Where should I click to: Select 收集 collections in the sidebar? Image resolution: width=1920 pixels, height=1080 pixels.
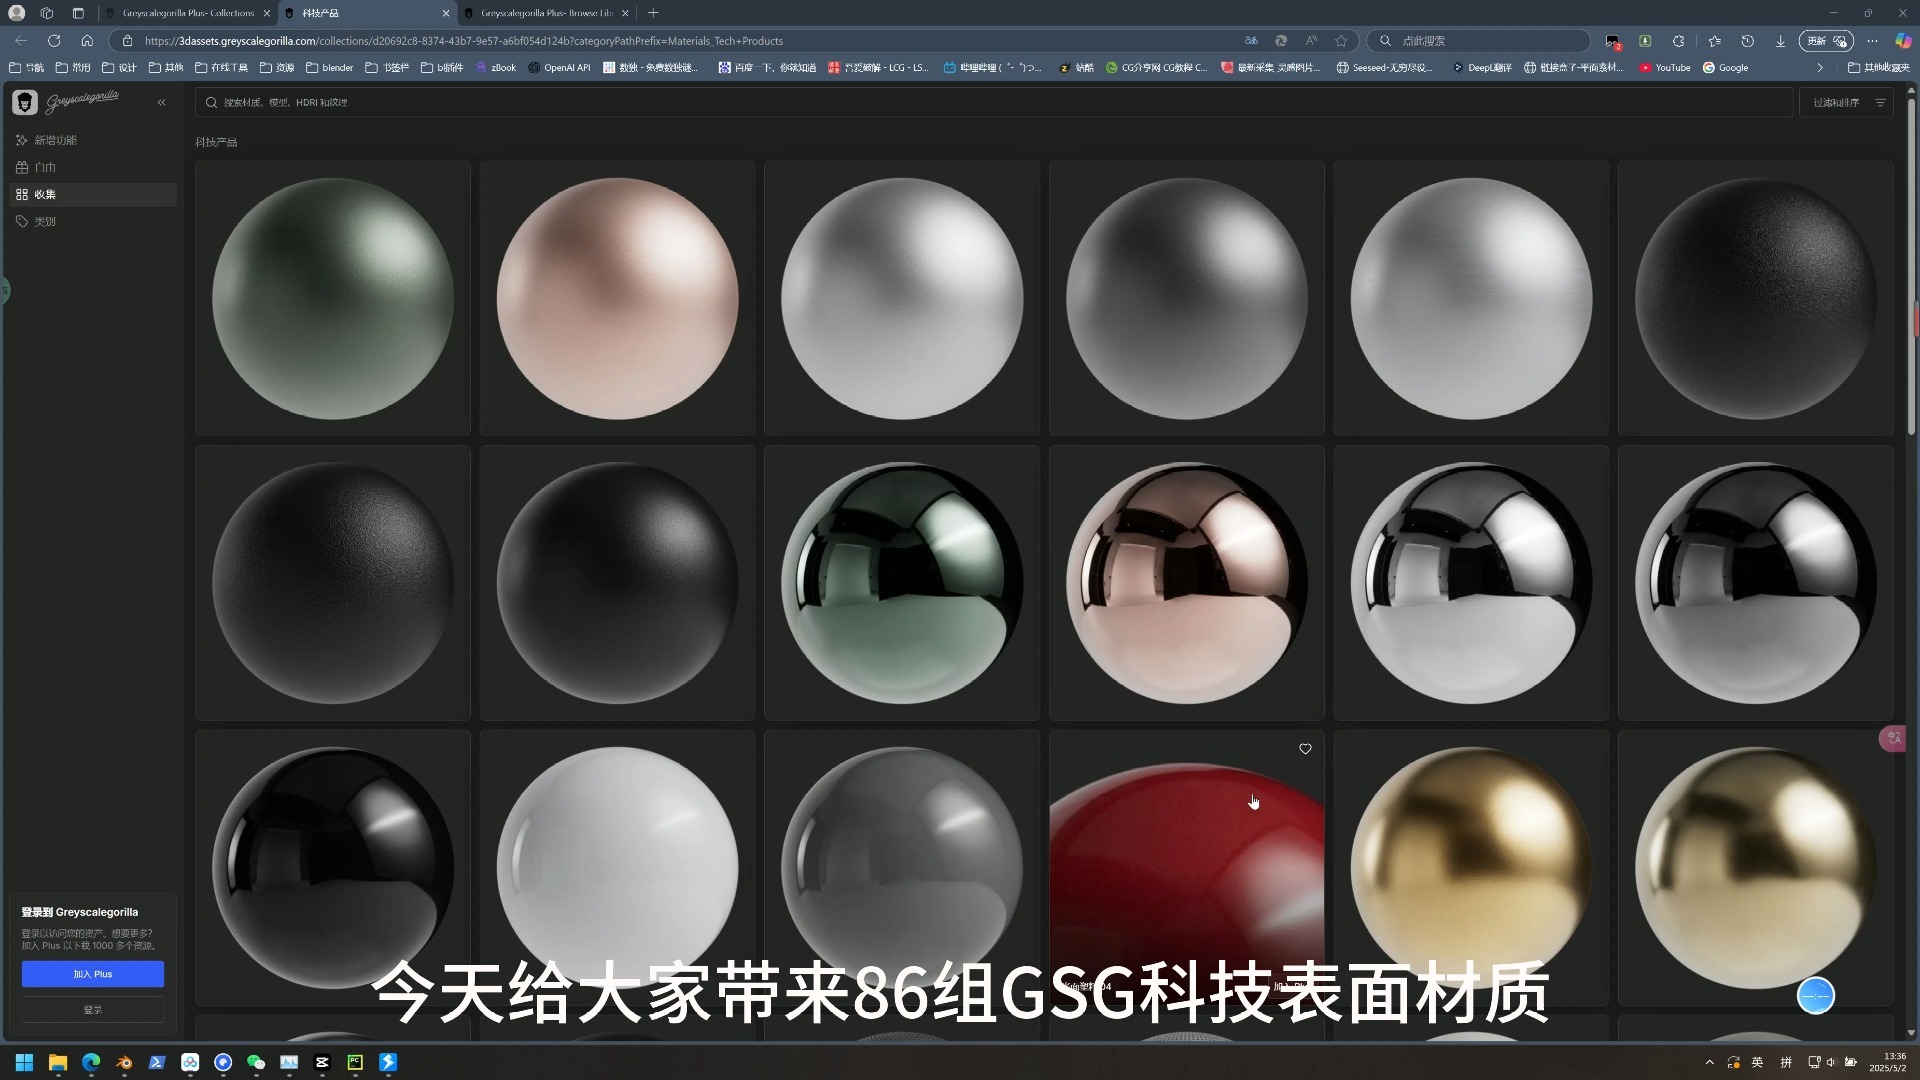93,194
